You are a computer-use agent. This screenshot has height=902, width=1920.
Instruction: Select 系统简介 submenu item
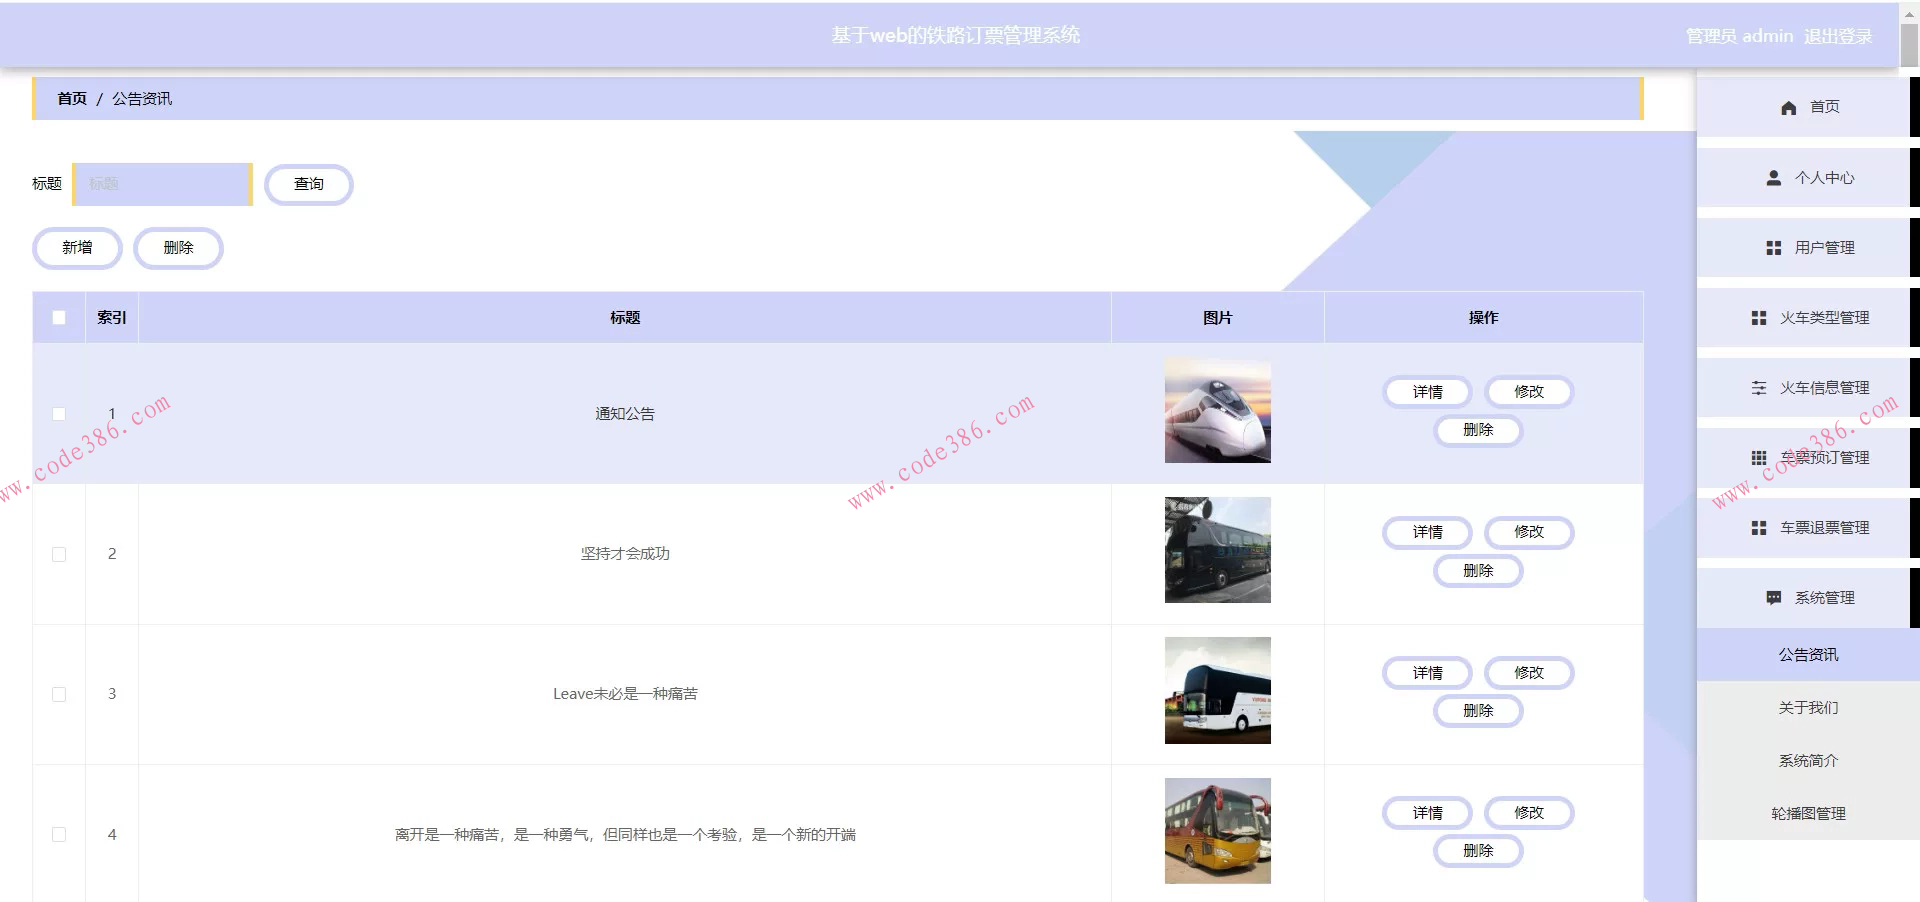pyautogui.click(x=1808, y=761)
